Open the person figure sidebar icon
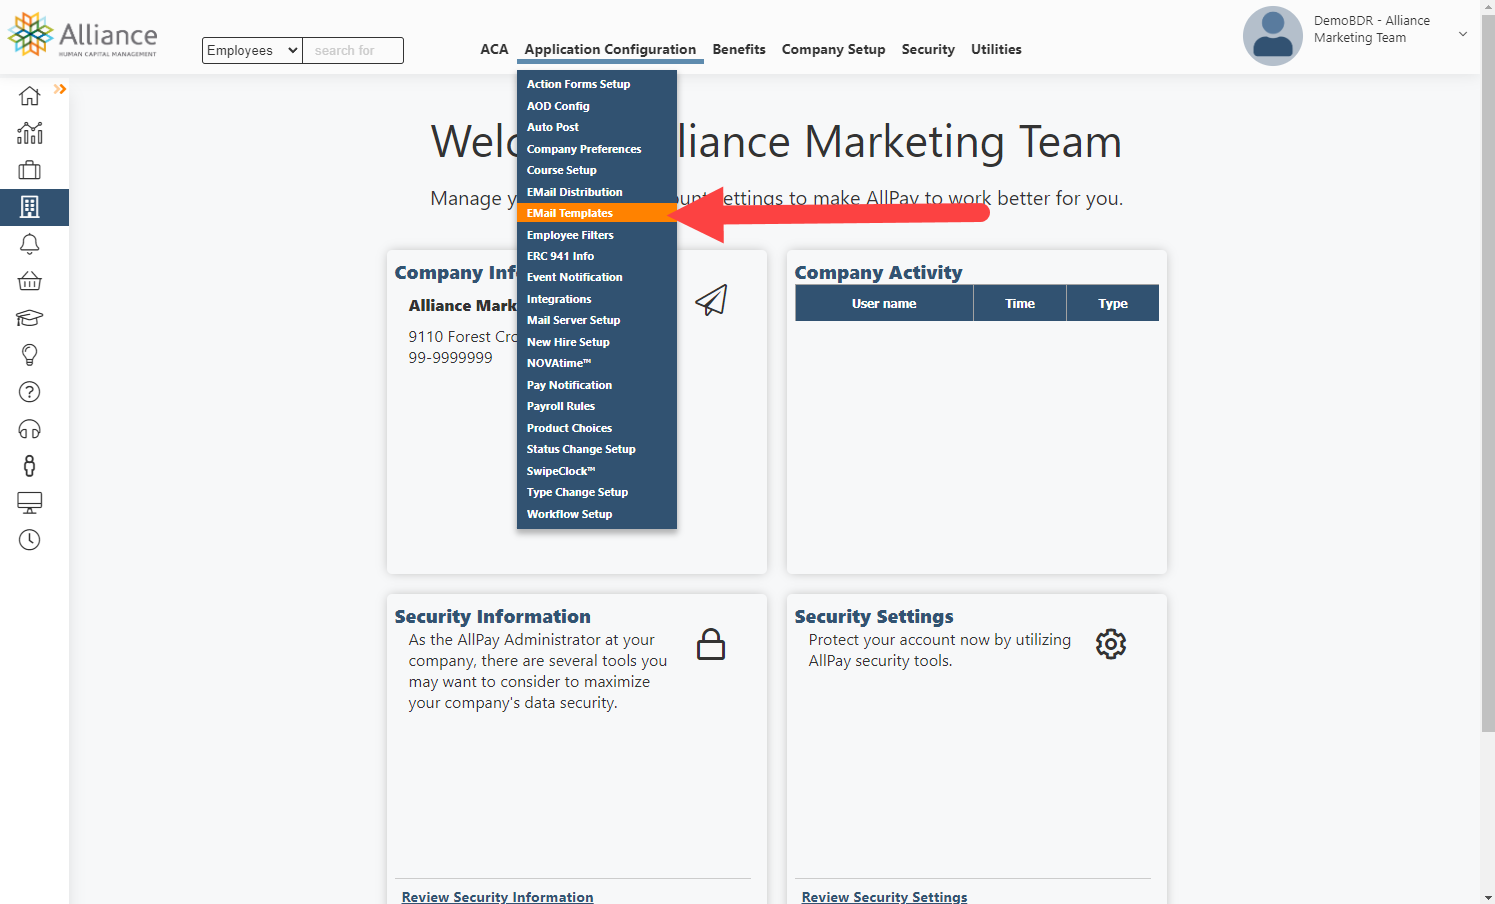This screenshot has width=1495, height=904. [x=30, y=466]
